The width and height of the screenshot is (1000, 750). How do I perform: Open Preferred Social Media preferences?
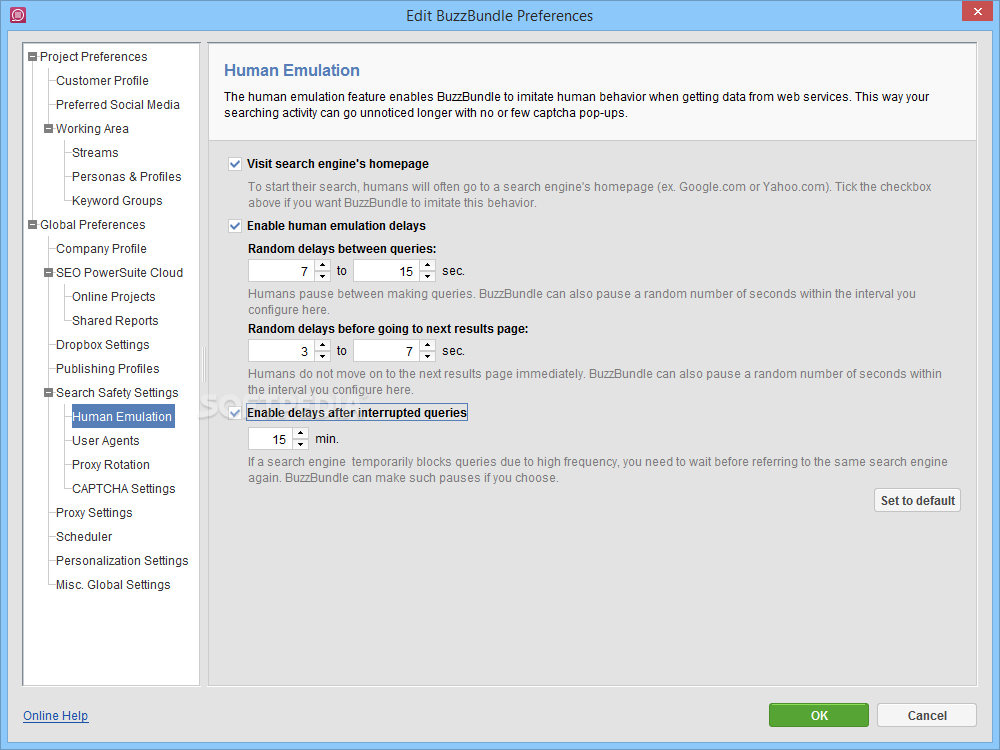tap(117, 105)
